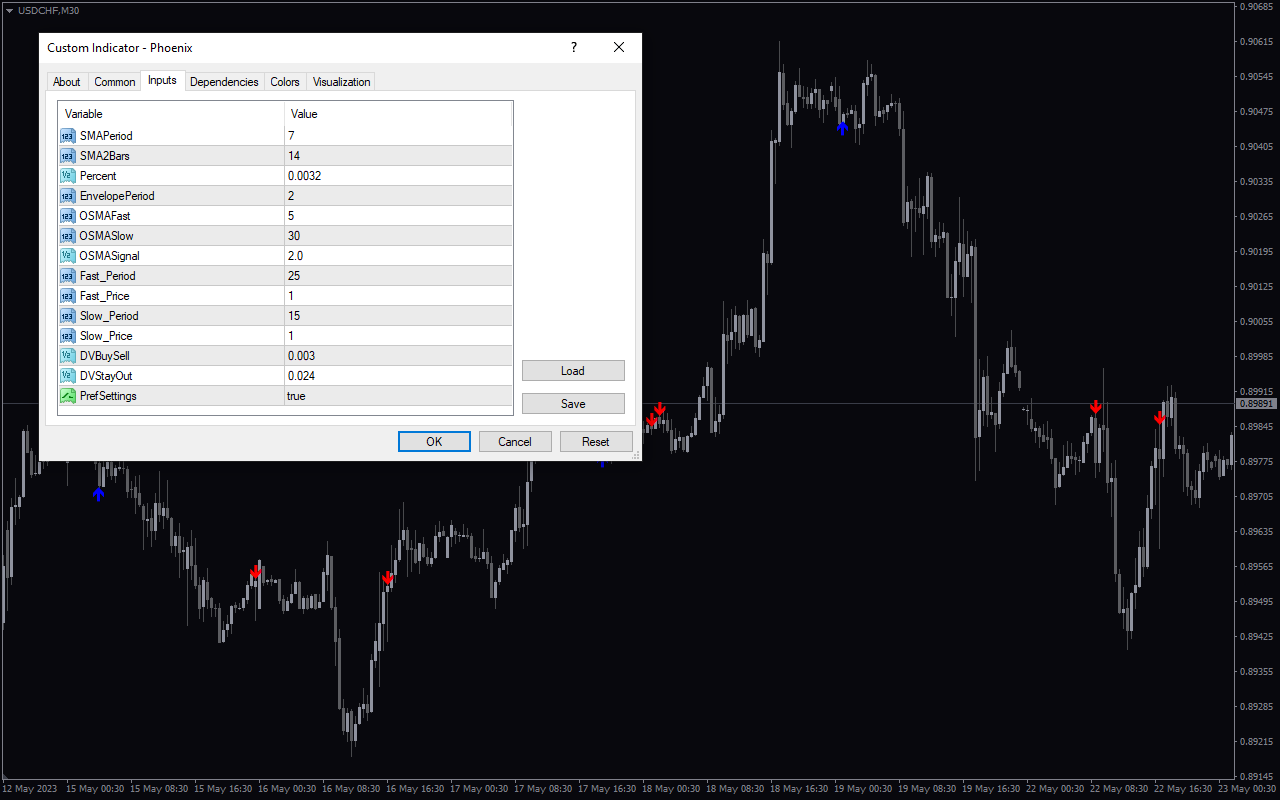Click the current price label 0.89891
This screenshot has width=1280, height=800.
coord(1257,404)
